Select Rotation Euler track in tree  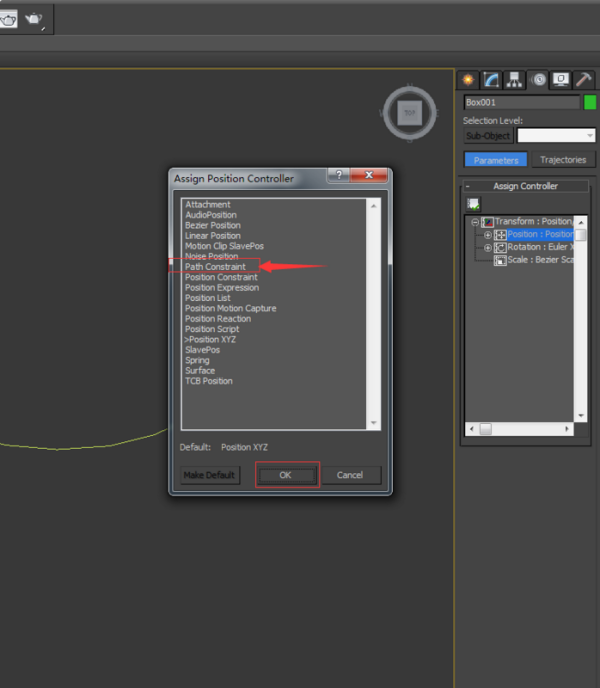540,247
